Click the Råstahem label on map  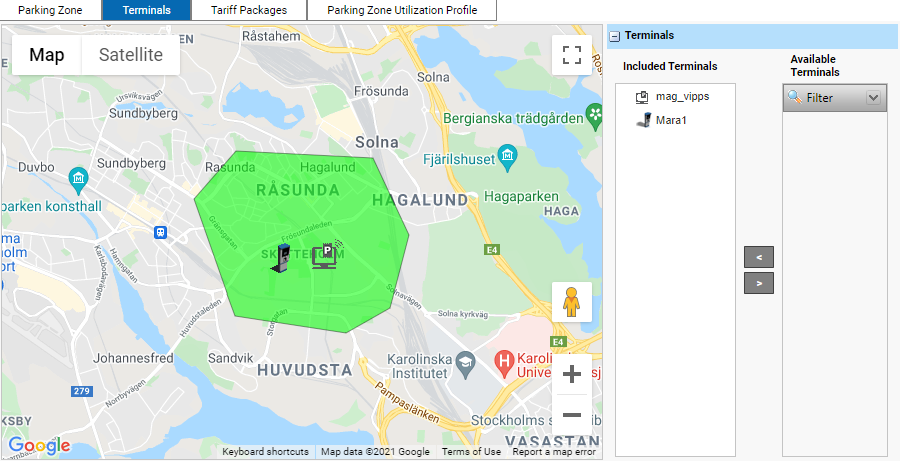pyautogui.click(x=271, y=36)
